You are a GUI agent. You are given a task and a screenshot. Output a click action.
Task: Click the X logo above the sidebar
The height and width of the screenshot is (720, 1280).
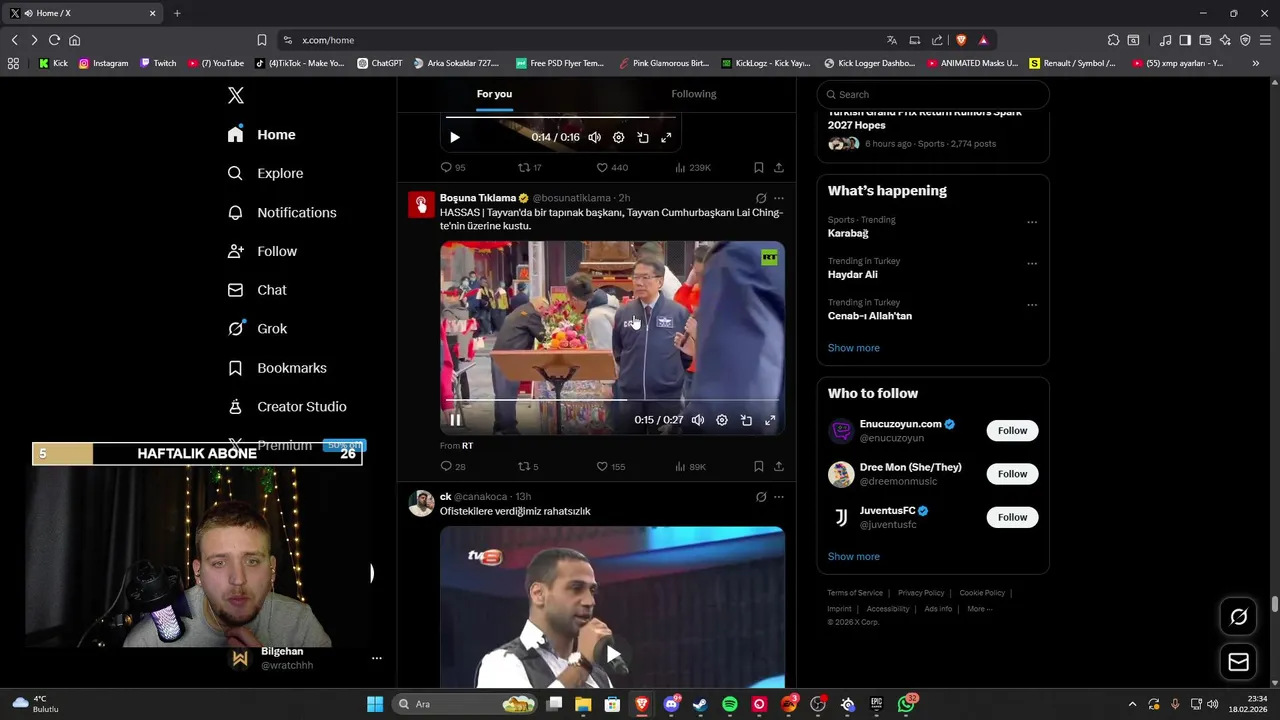click(x=235, y=95)
